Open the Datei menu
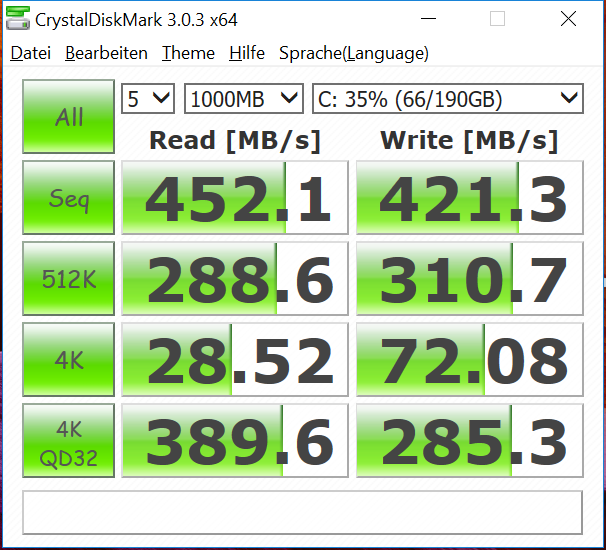Image resolution: width=606 pixels, height=550 pixels. coord(31,53)
